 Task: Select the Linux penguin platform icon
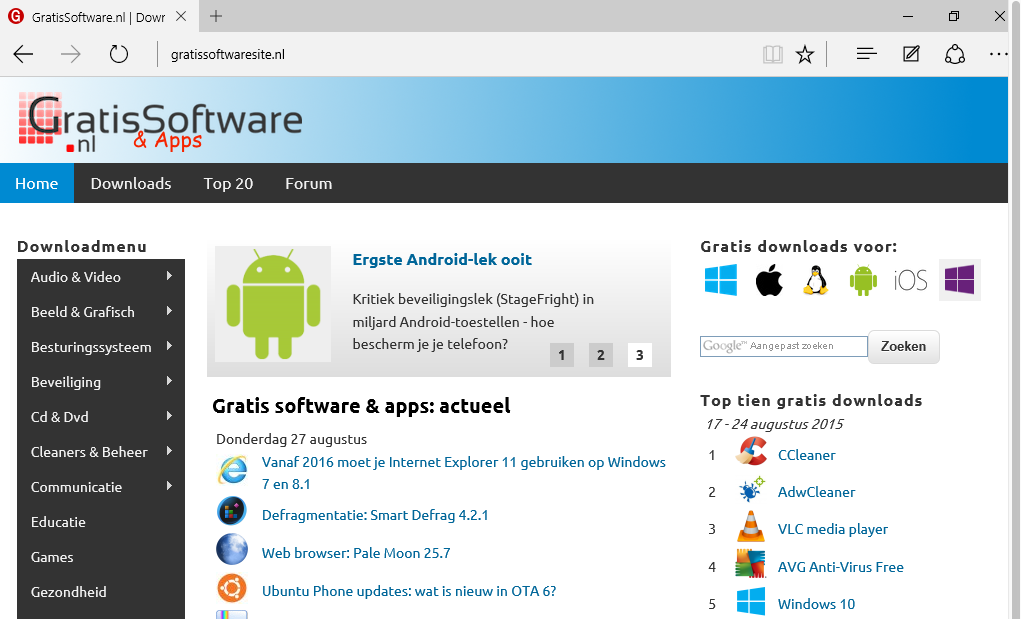[x=815, y=280]
